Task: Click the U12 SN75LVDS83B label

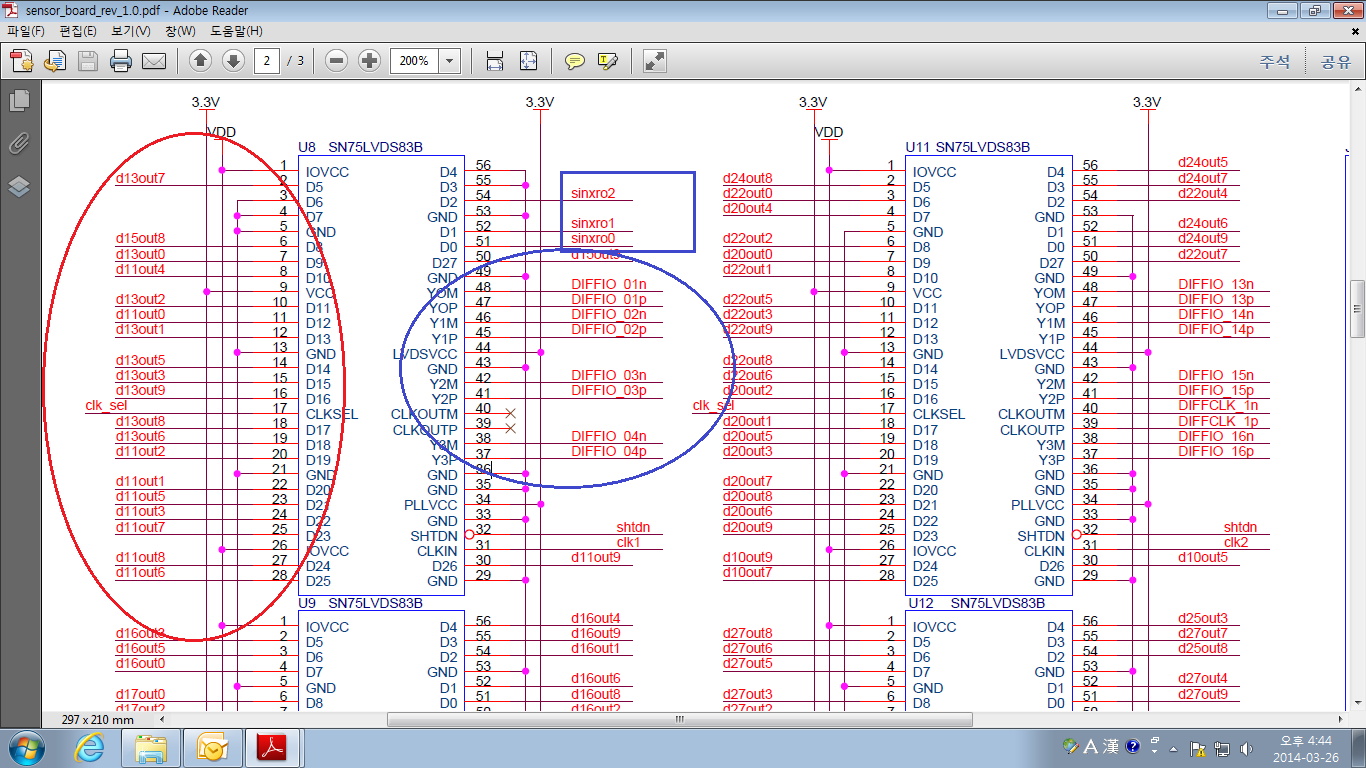Action: point(976,603)
